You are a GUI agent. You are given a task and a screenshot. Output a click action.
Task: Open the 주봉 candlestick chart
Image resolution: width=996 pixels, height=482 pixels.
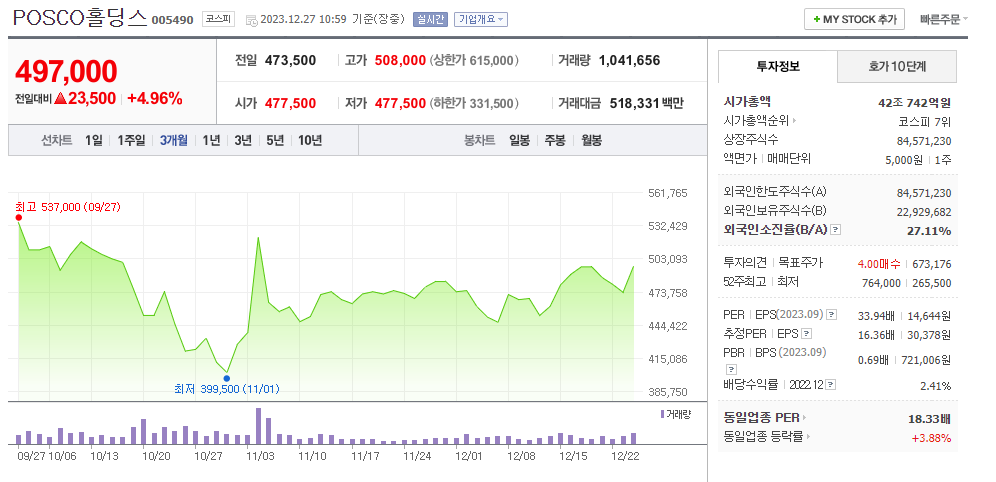(x=555, y=140)
